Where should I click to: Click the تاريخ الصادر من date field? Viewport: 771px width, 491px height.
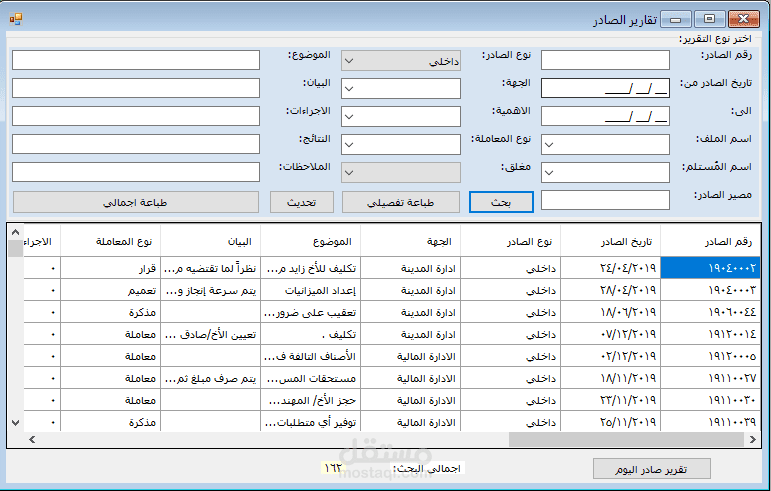coord(605,88)
